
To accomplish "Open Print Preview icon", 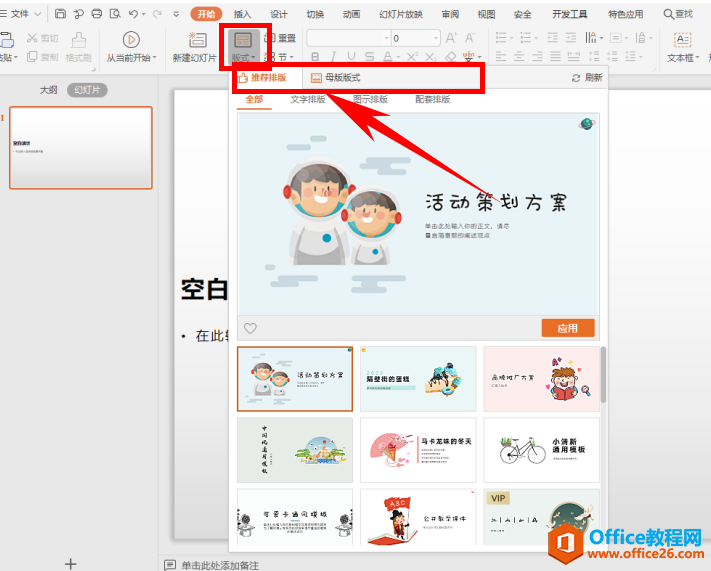I will tap(115, 14).
